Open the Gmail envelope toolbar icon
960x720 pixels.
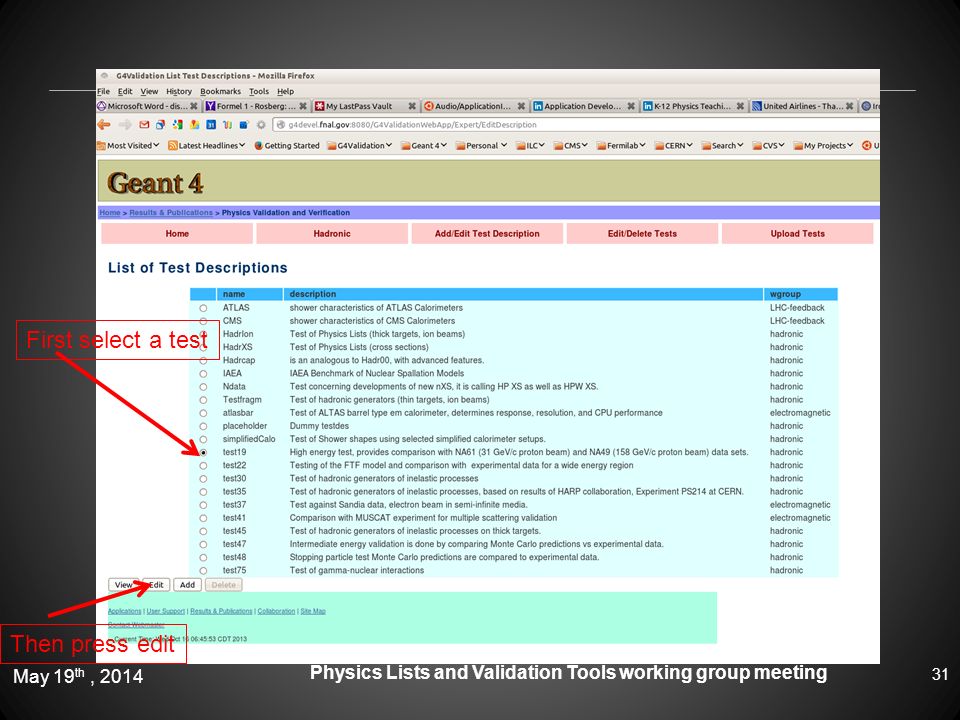click(144, 125)
